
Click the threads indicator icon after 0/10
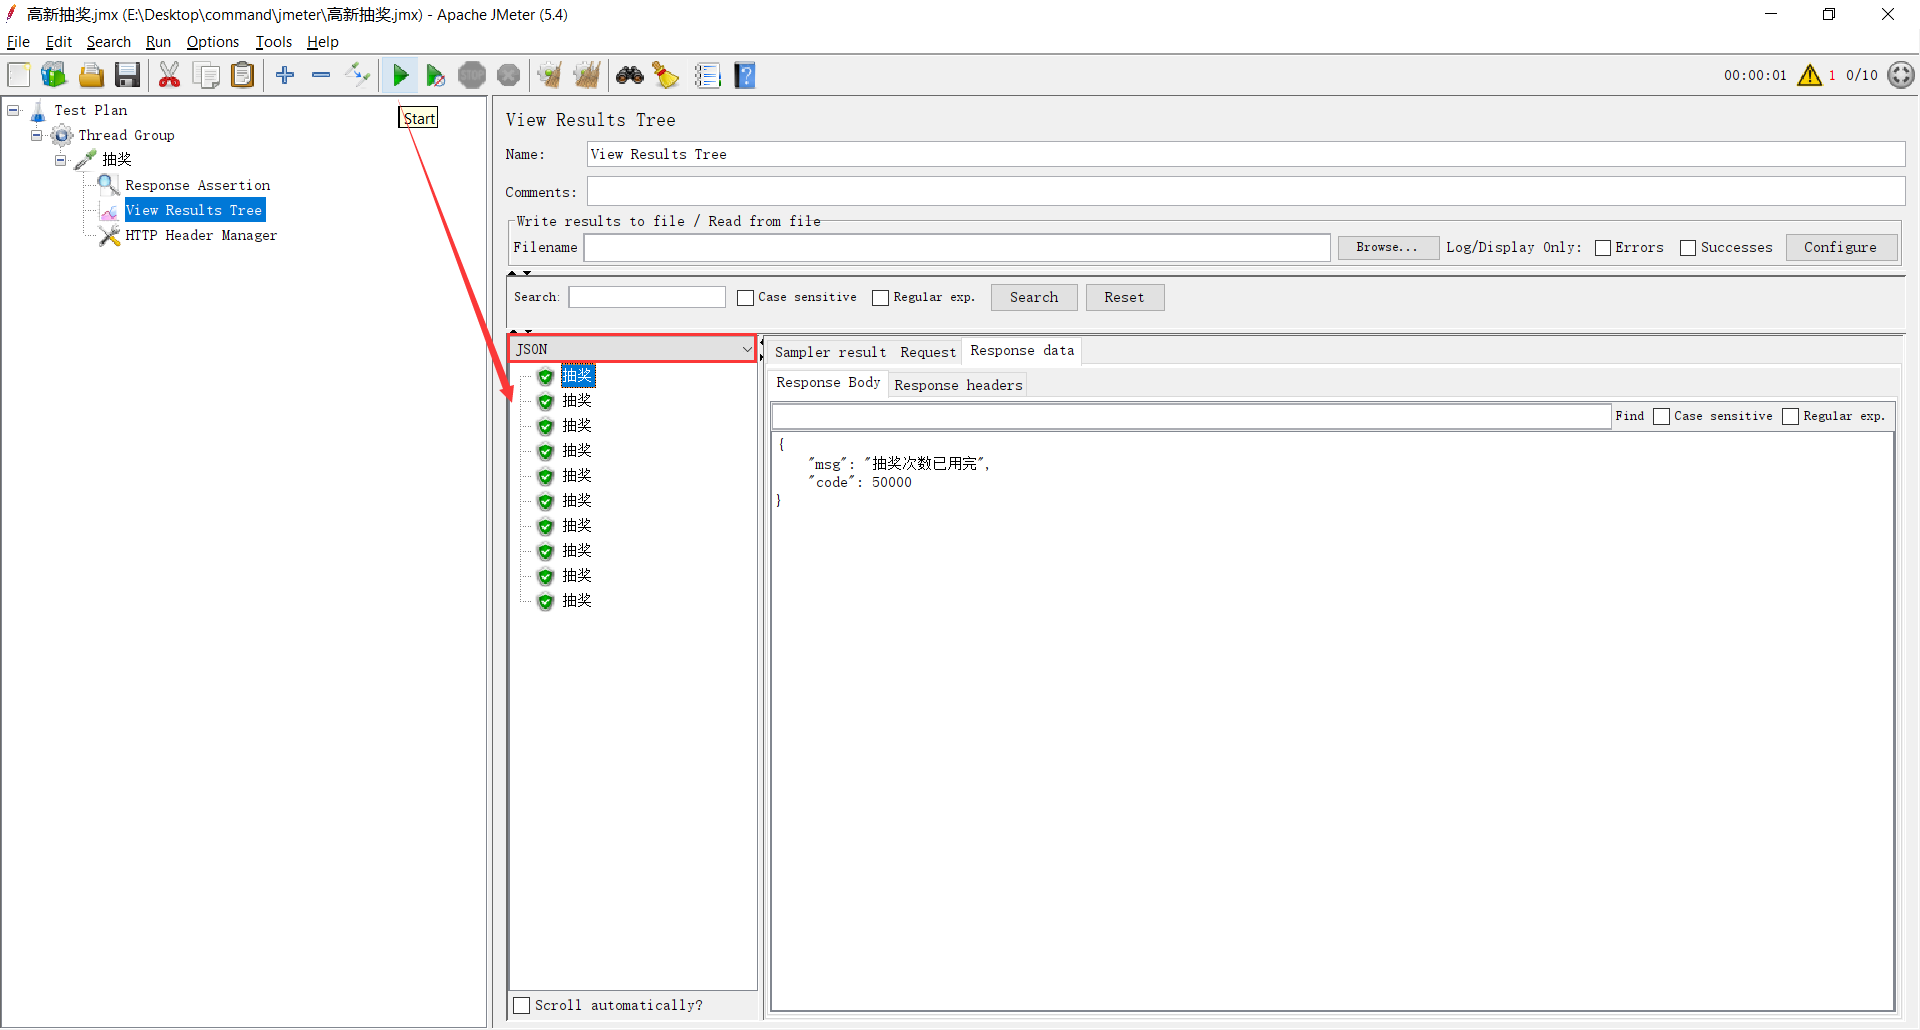[x=1901, y=75]
